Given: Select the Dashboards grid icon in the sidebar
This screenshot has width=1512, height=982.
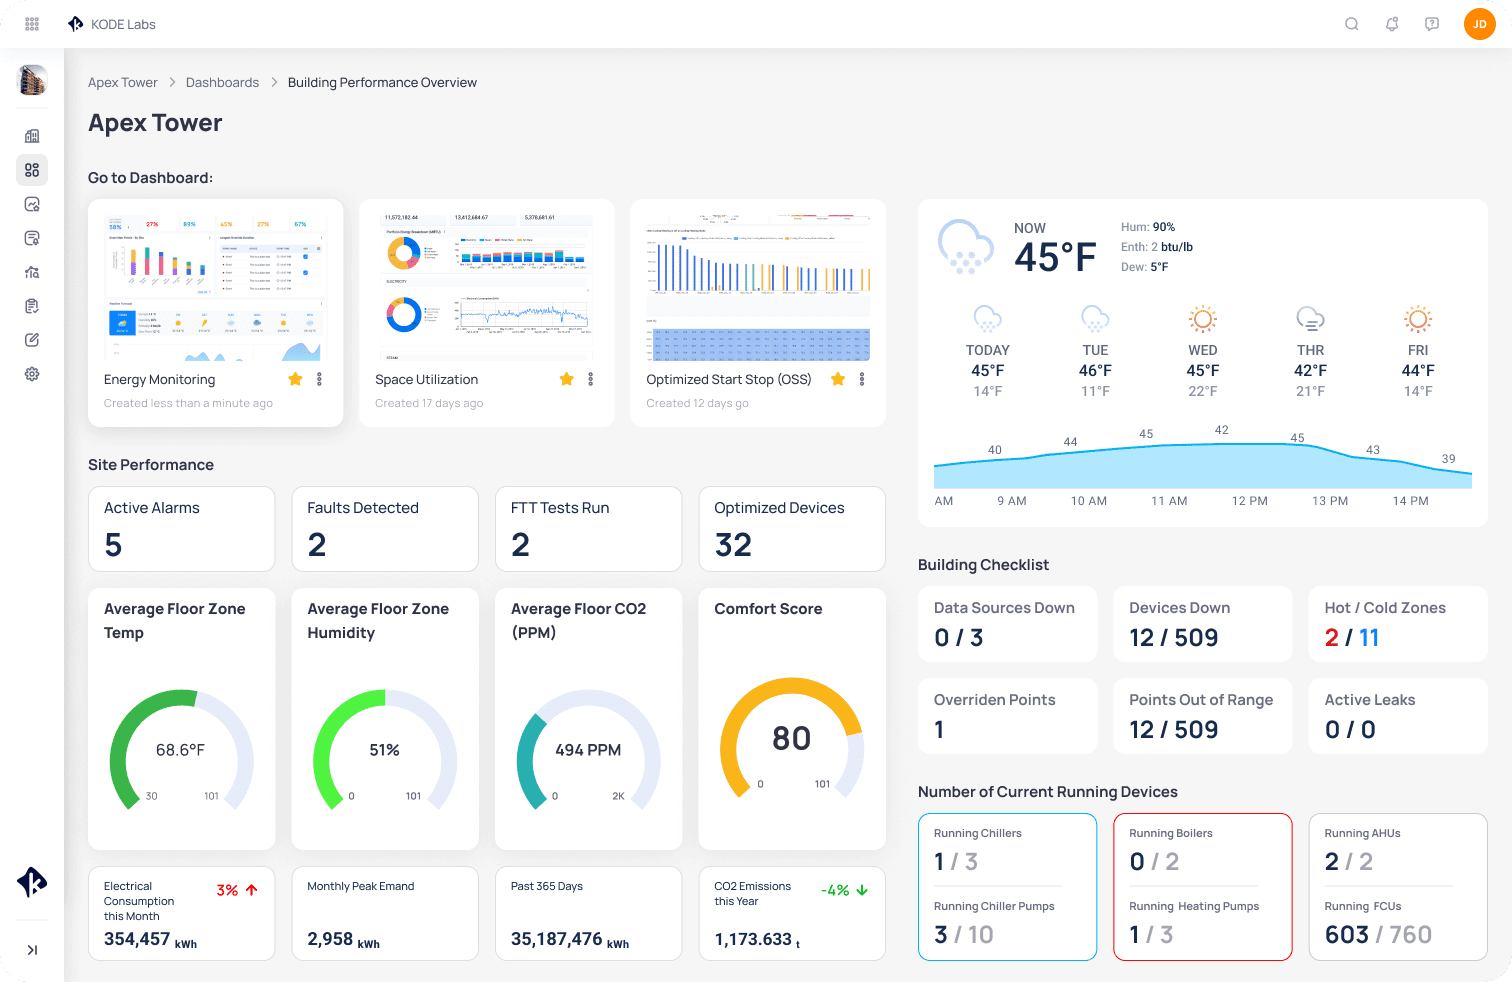Looking at the screenshot, I should coord(31,170).
